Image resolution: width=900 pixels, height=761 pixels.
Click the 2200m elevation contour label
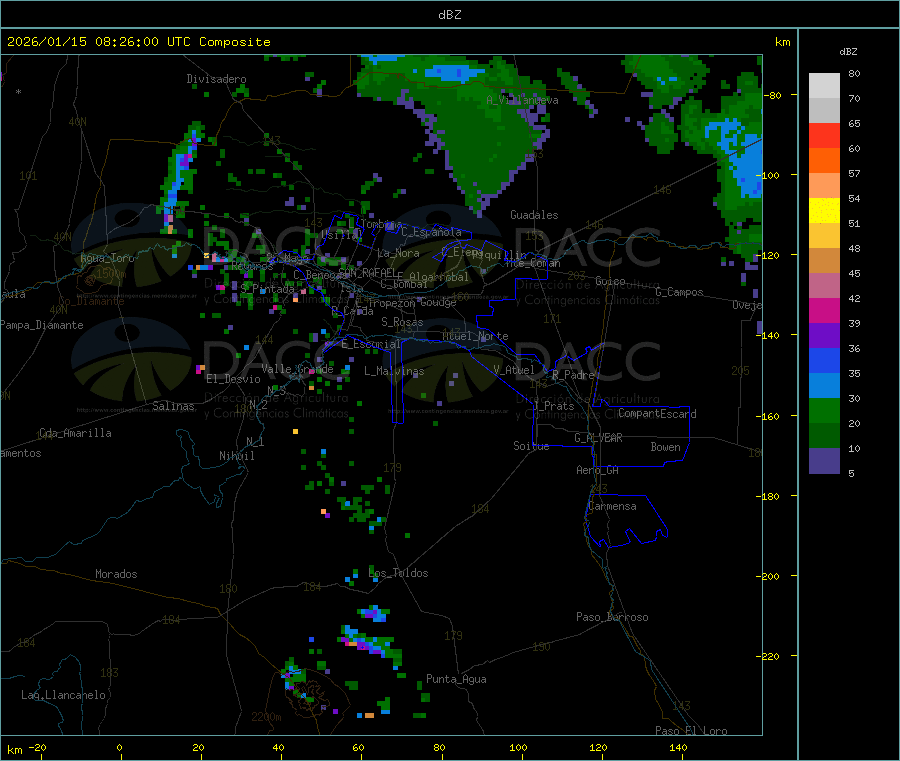click(266, 717)
